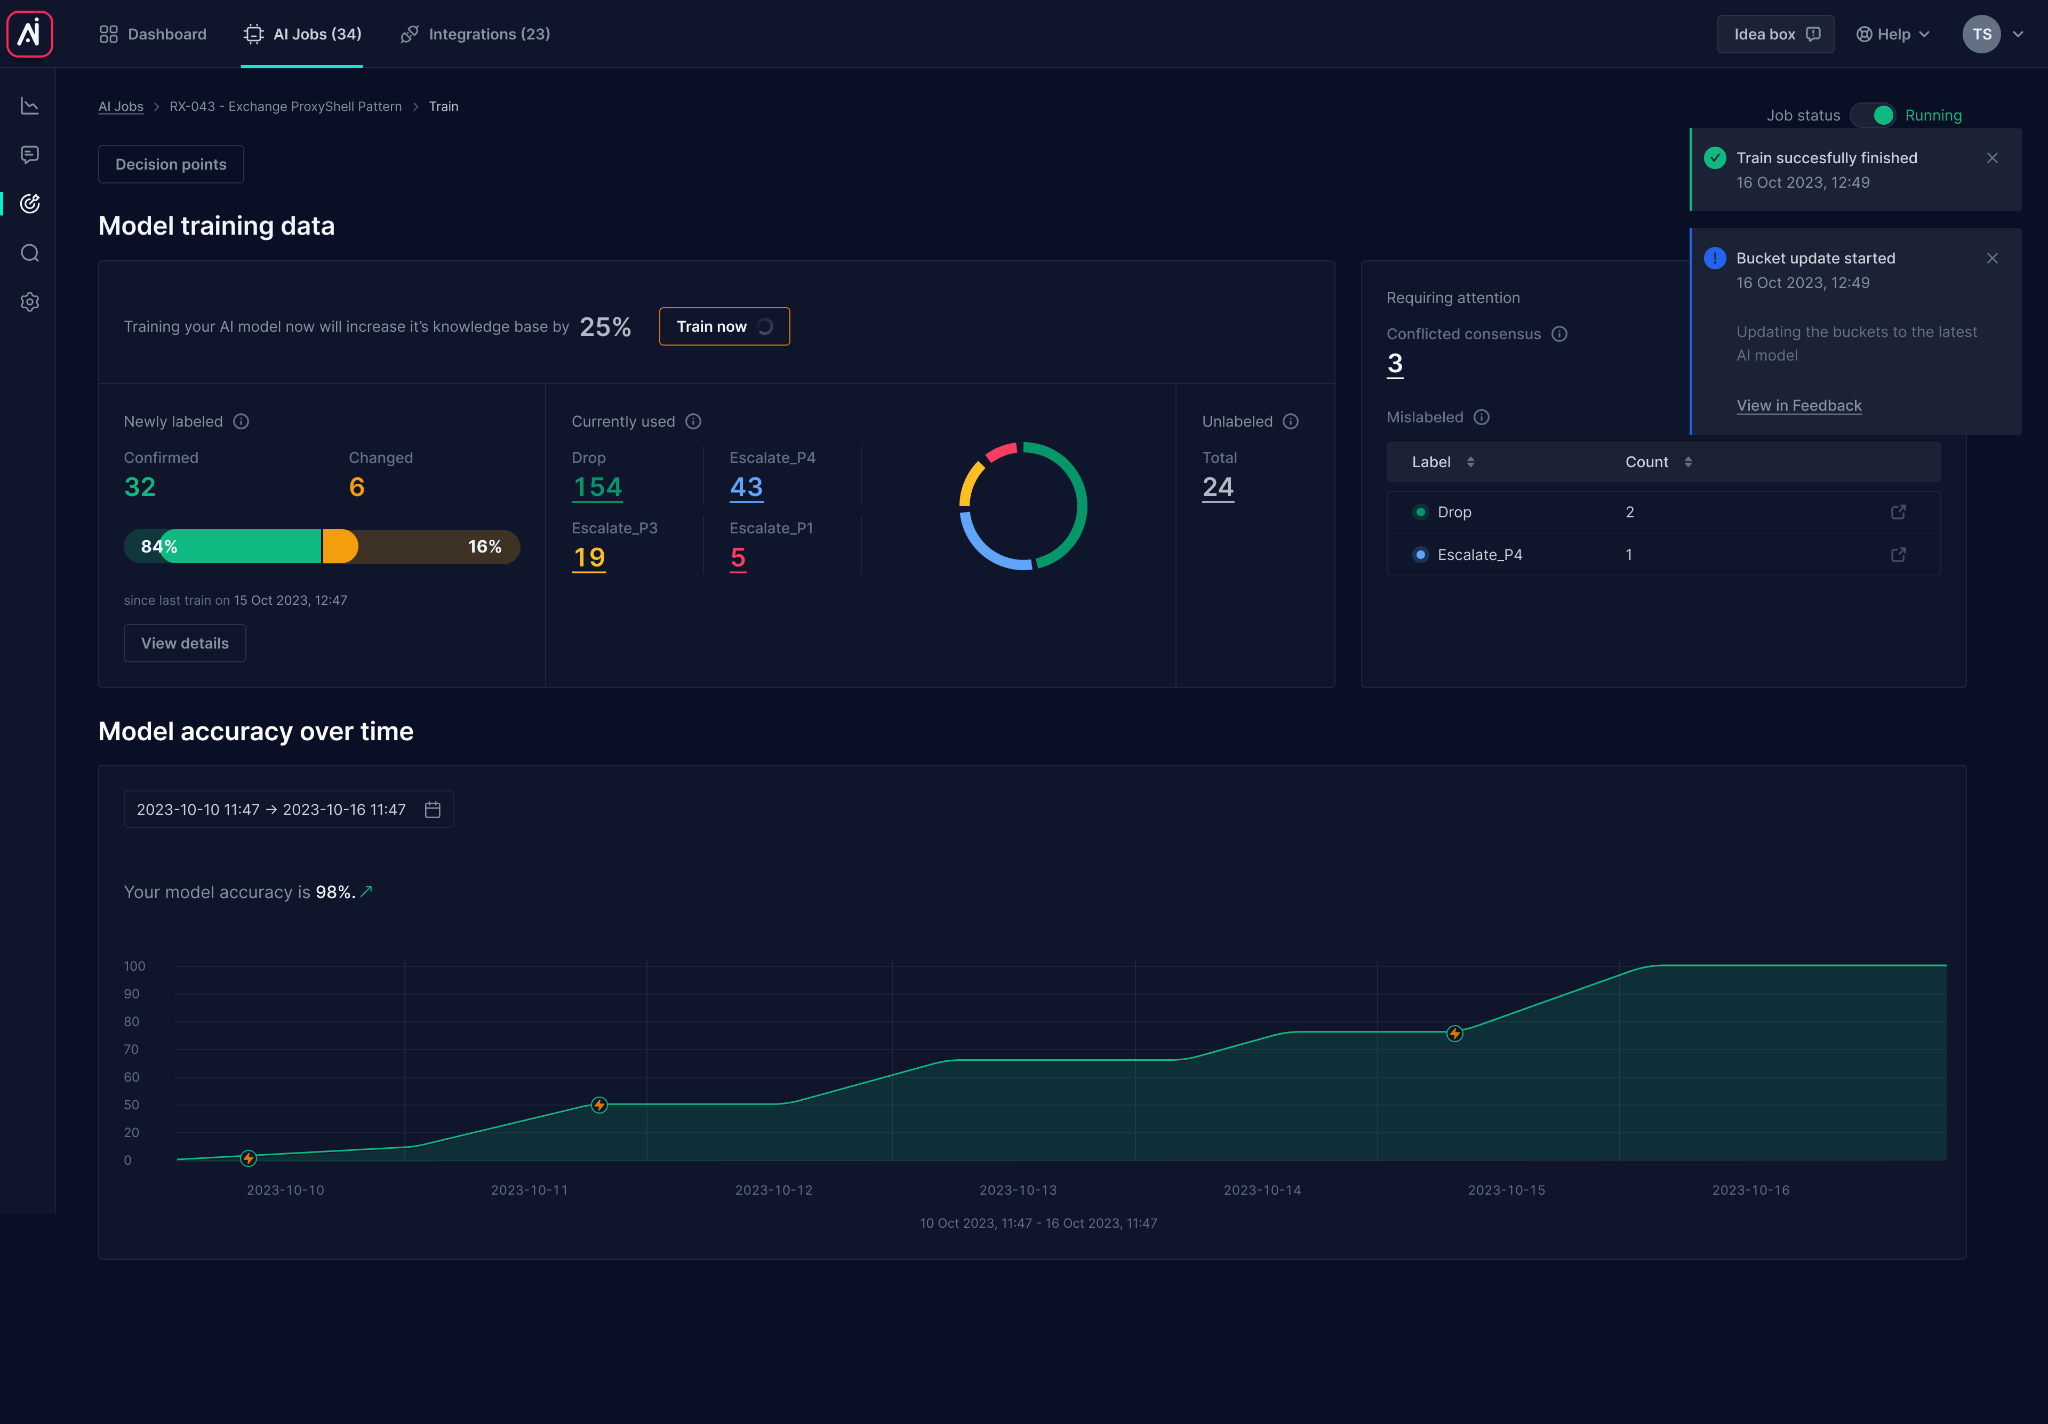Open the external link icon in the Drop row

pyautogui.click(x=1898, y=512)
